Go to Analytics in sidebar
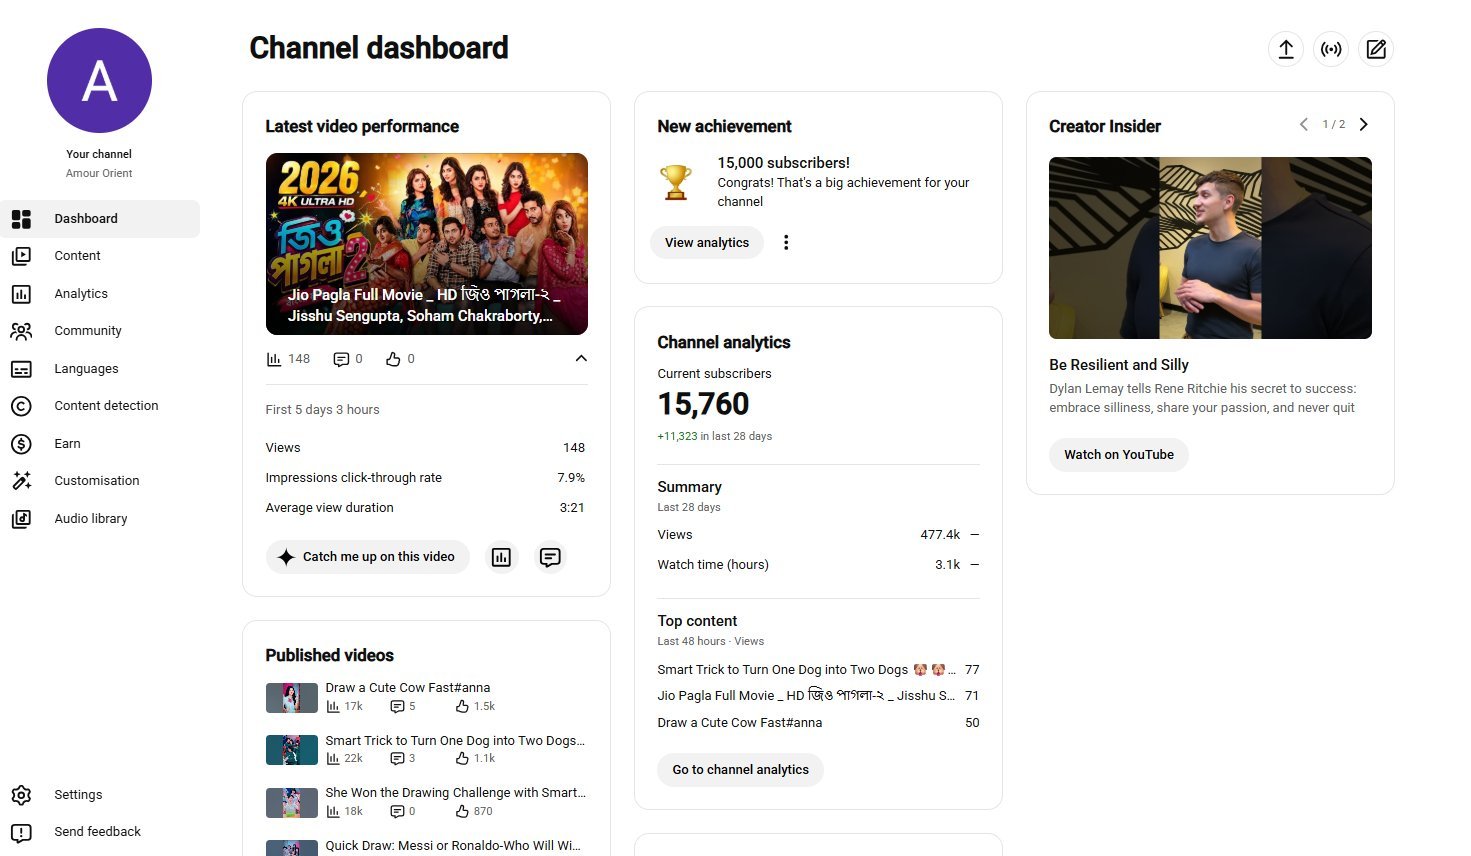1471x856 pixels. (x=100, y=294)
